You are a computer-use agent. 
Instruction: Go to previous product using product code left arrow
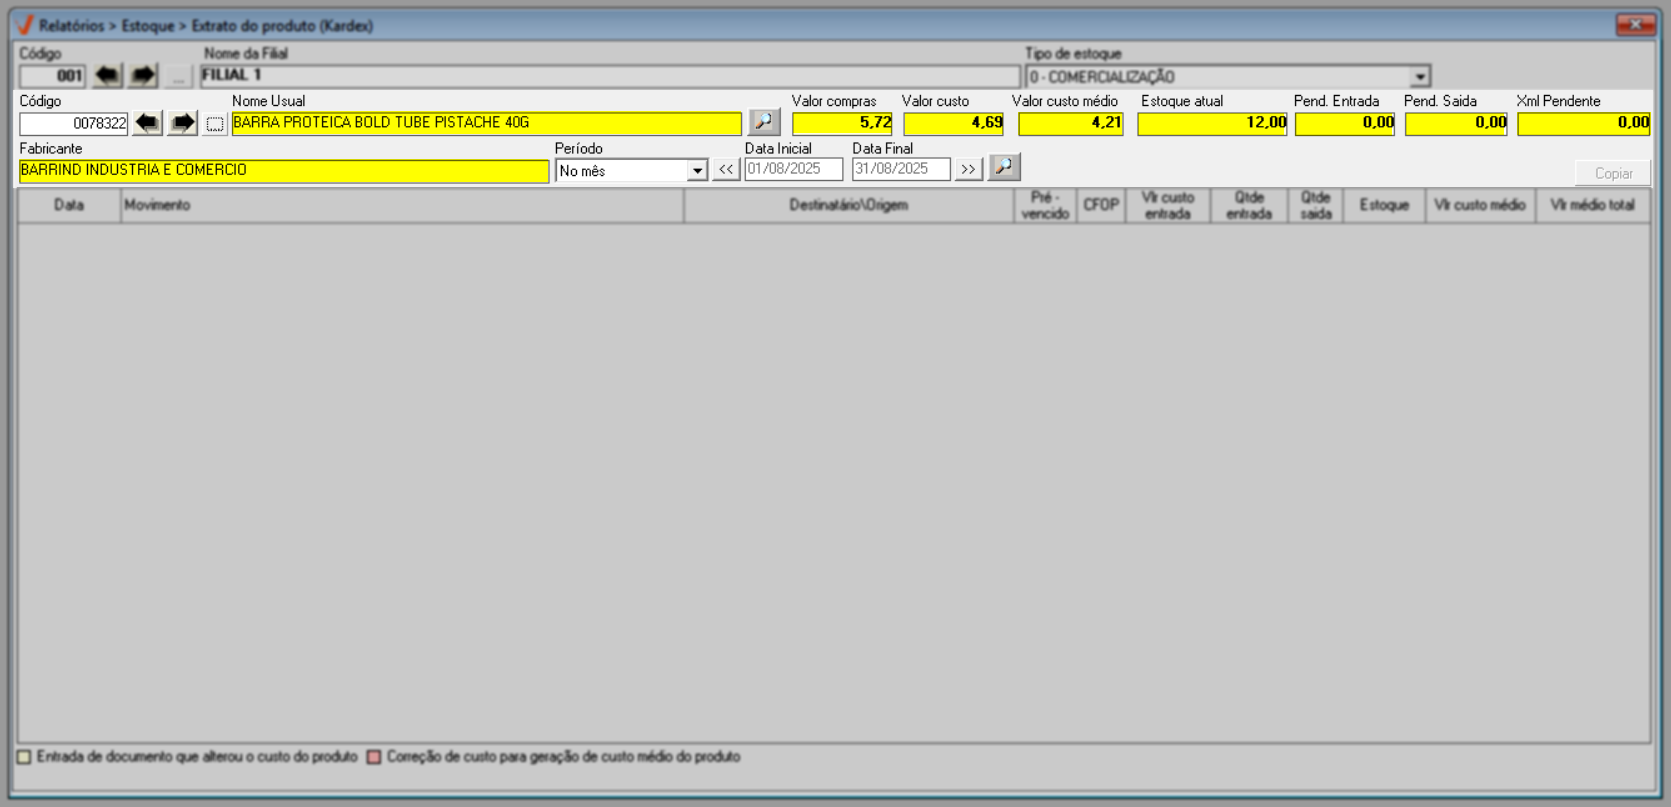pos(147,123)
